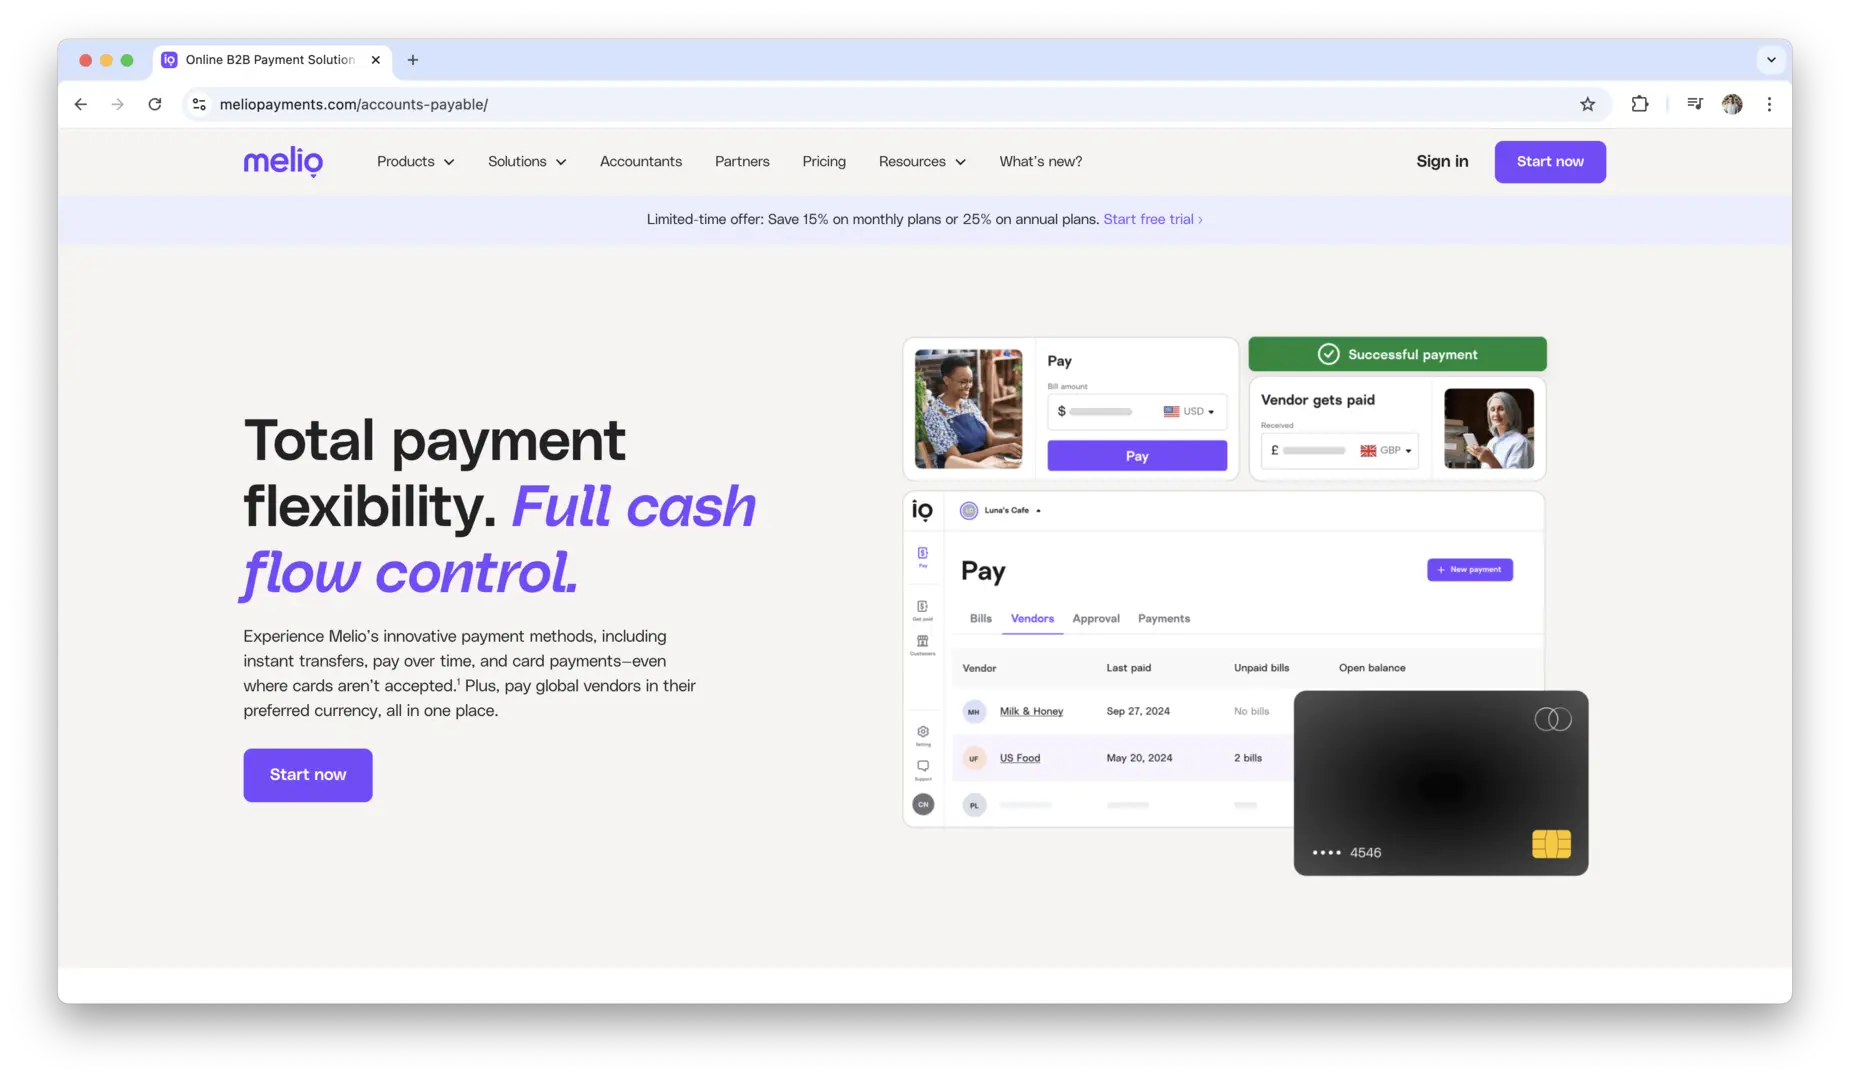
Task: Click the UF vendor avatar
Action: 974,758
